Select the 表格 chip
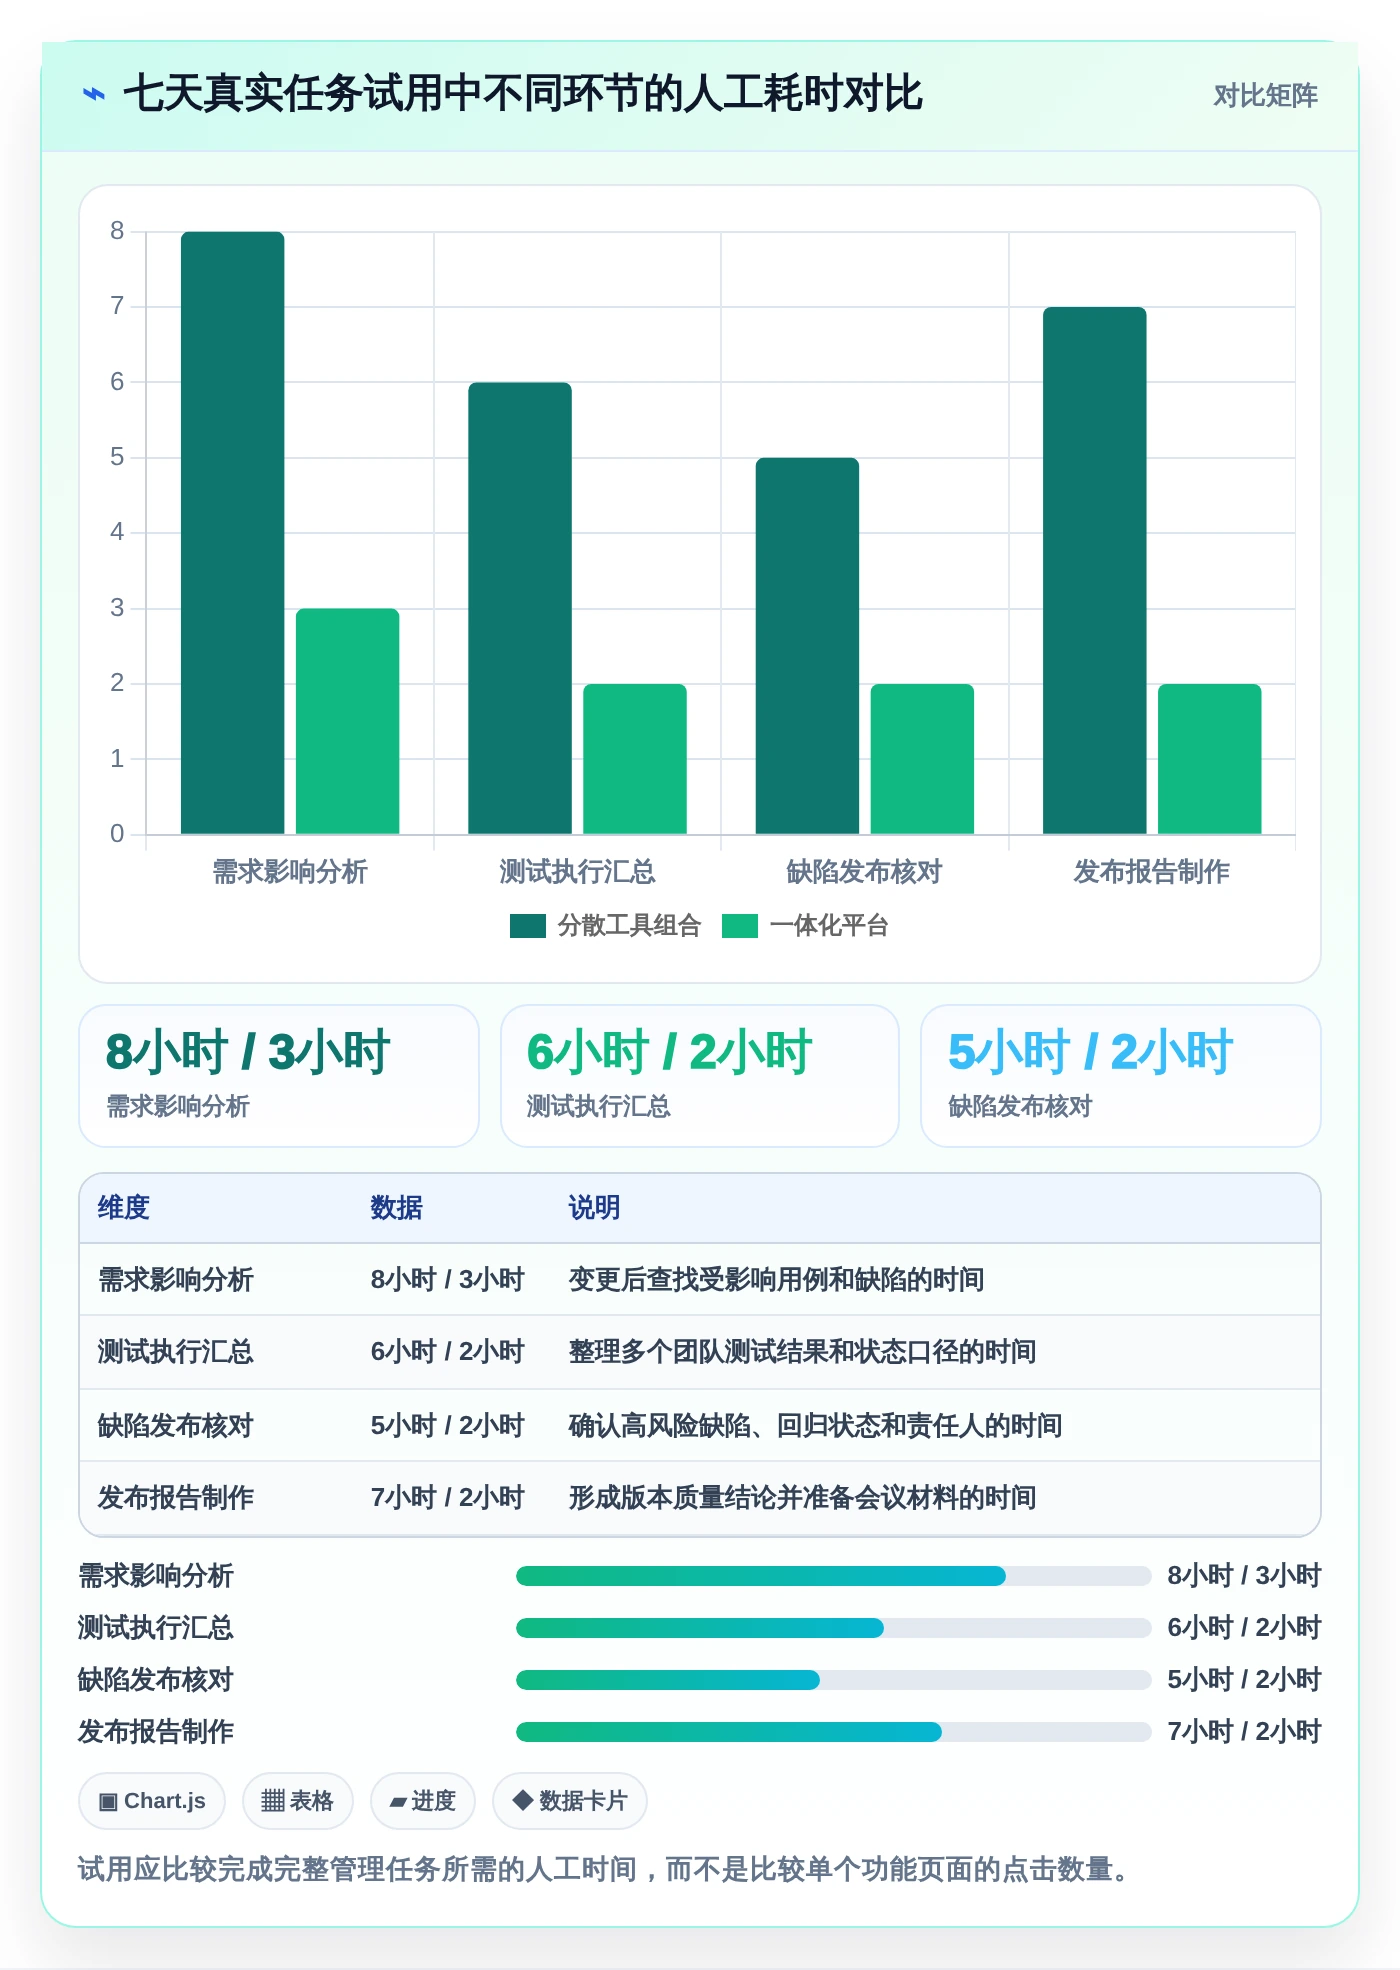The image size is (1400, 1970). [x=297, y=1801]
